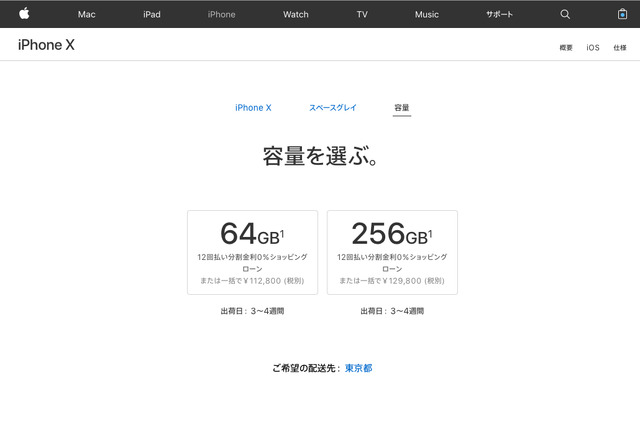Choose the 256GB capacity option
The image size is (640, 426).
pyautogui.click(x=392, y=252)
